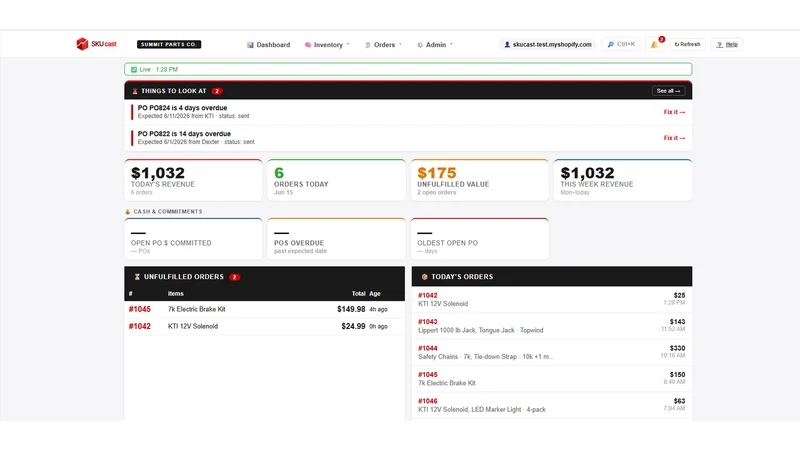Go to the Dashboard menu item
Viewport: 800px width, 450px height.
(x=268, y=45)
